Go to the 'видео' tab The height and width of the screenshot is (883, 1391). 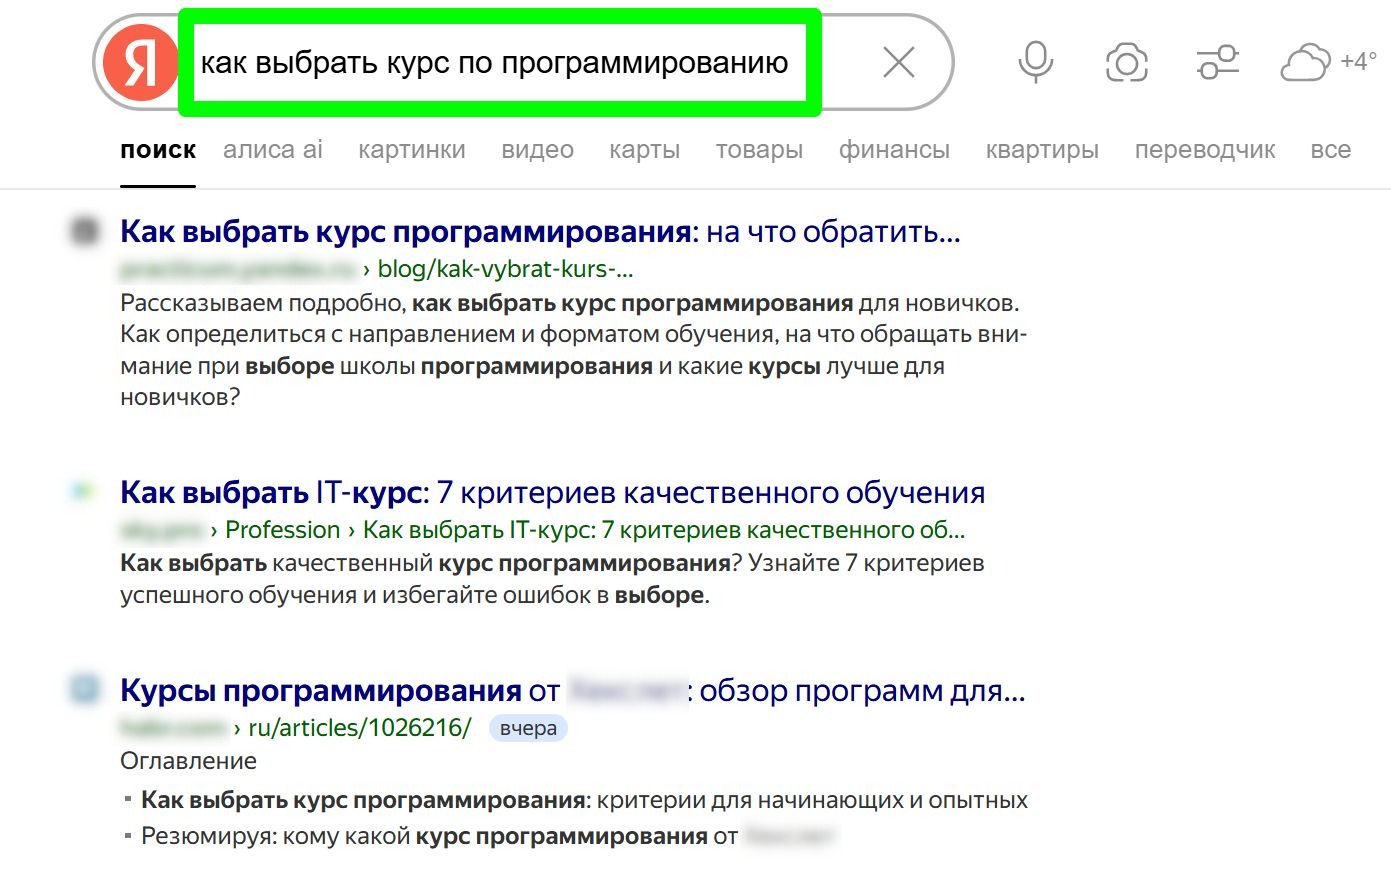click(x=538, y=150)
